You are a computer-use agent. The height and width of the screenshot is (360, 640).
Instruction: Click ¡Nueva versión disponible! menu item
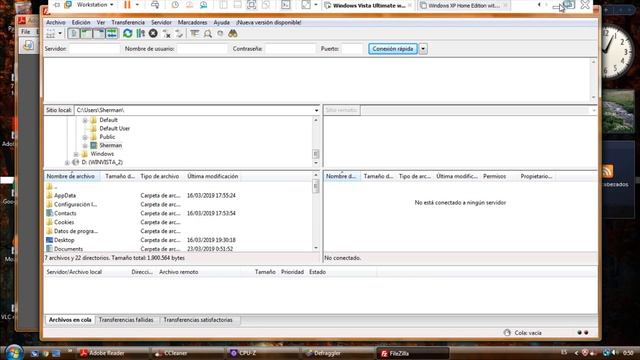point(269,22)
